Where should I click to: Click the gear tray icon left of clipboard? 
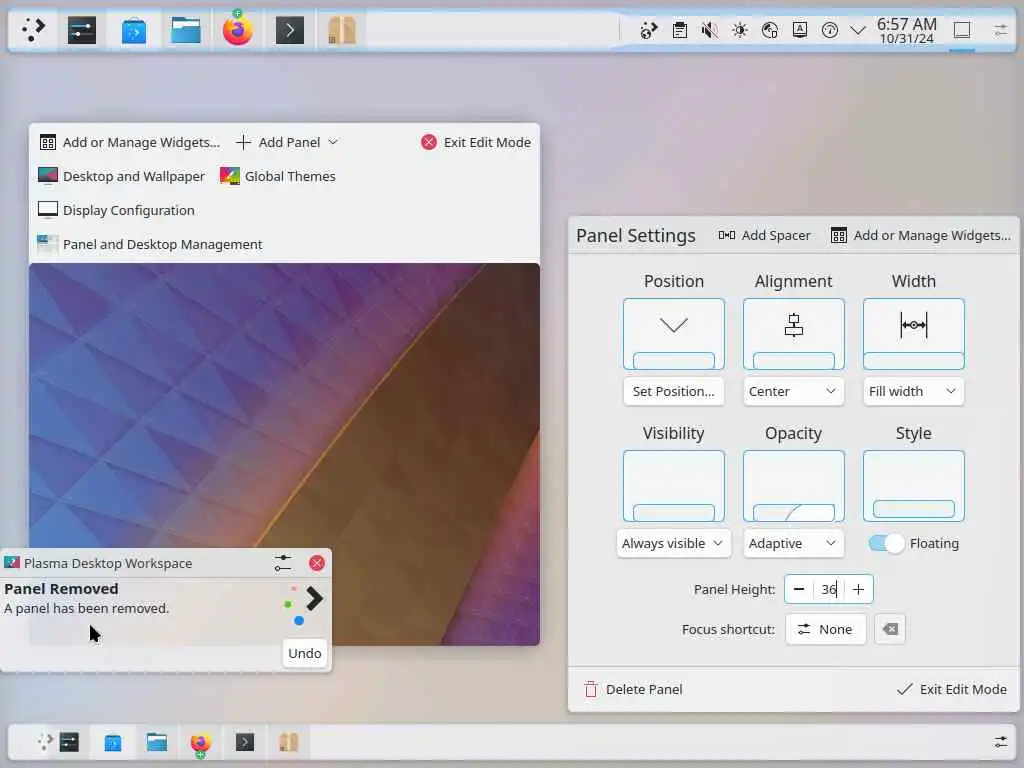[648, 30]
